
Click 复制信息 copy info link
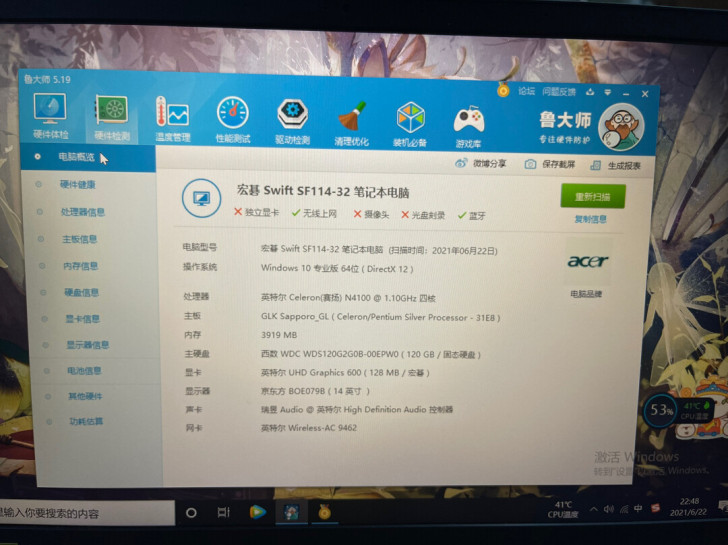pos(590,219)
